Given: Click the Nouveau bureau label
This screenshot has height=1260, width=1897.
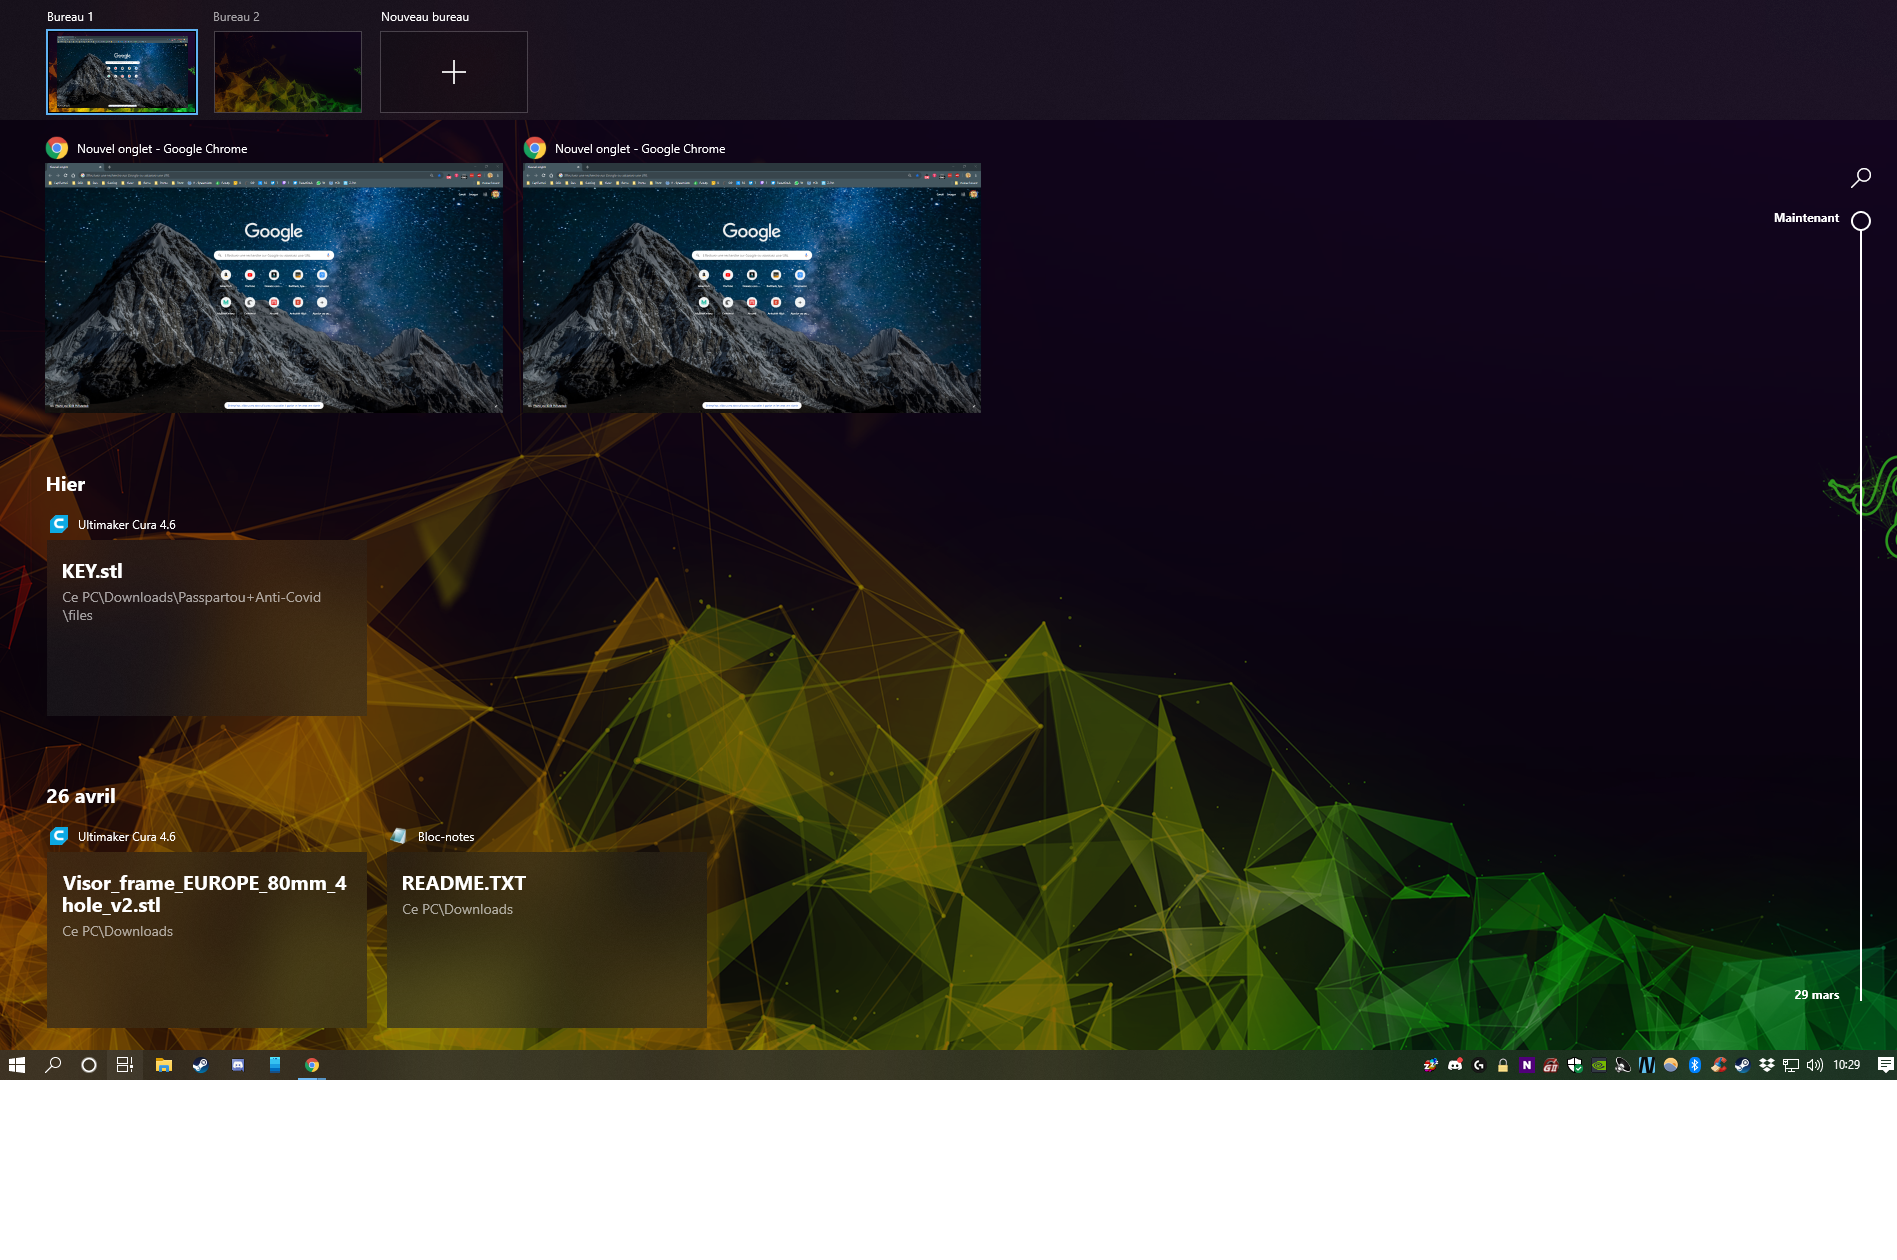Looking at the screenshot, I should pyautogui.click(x=425, y=17).
